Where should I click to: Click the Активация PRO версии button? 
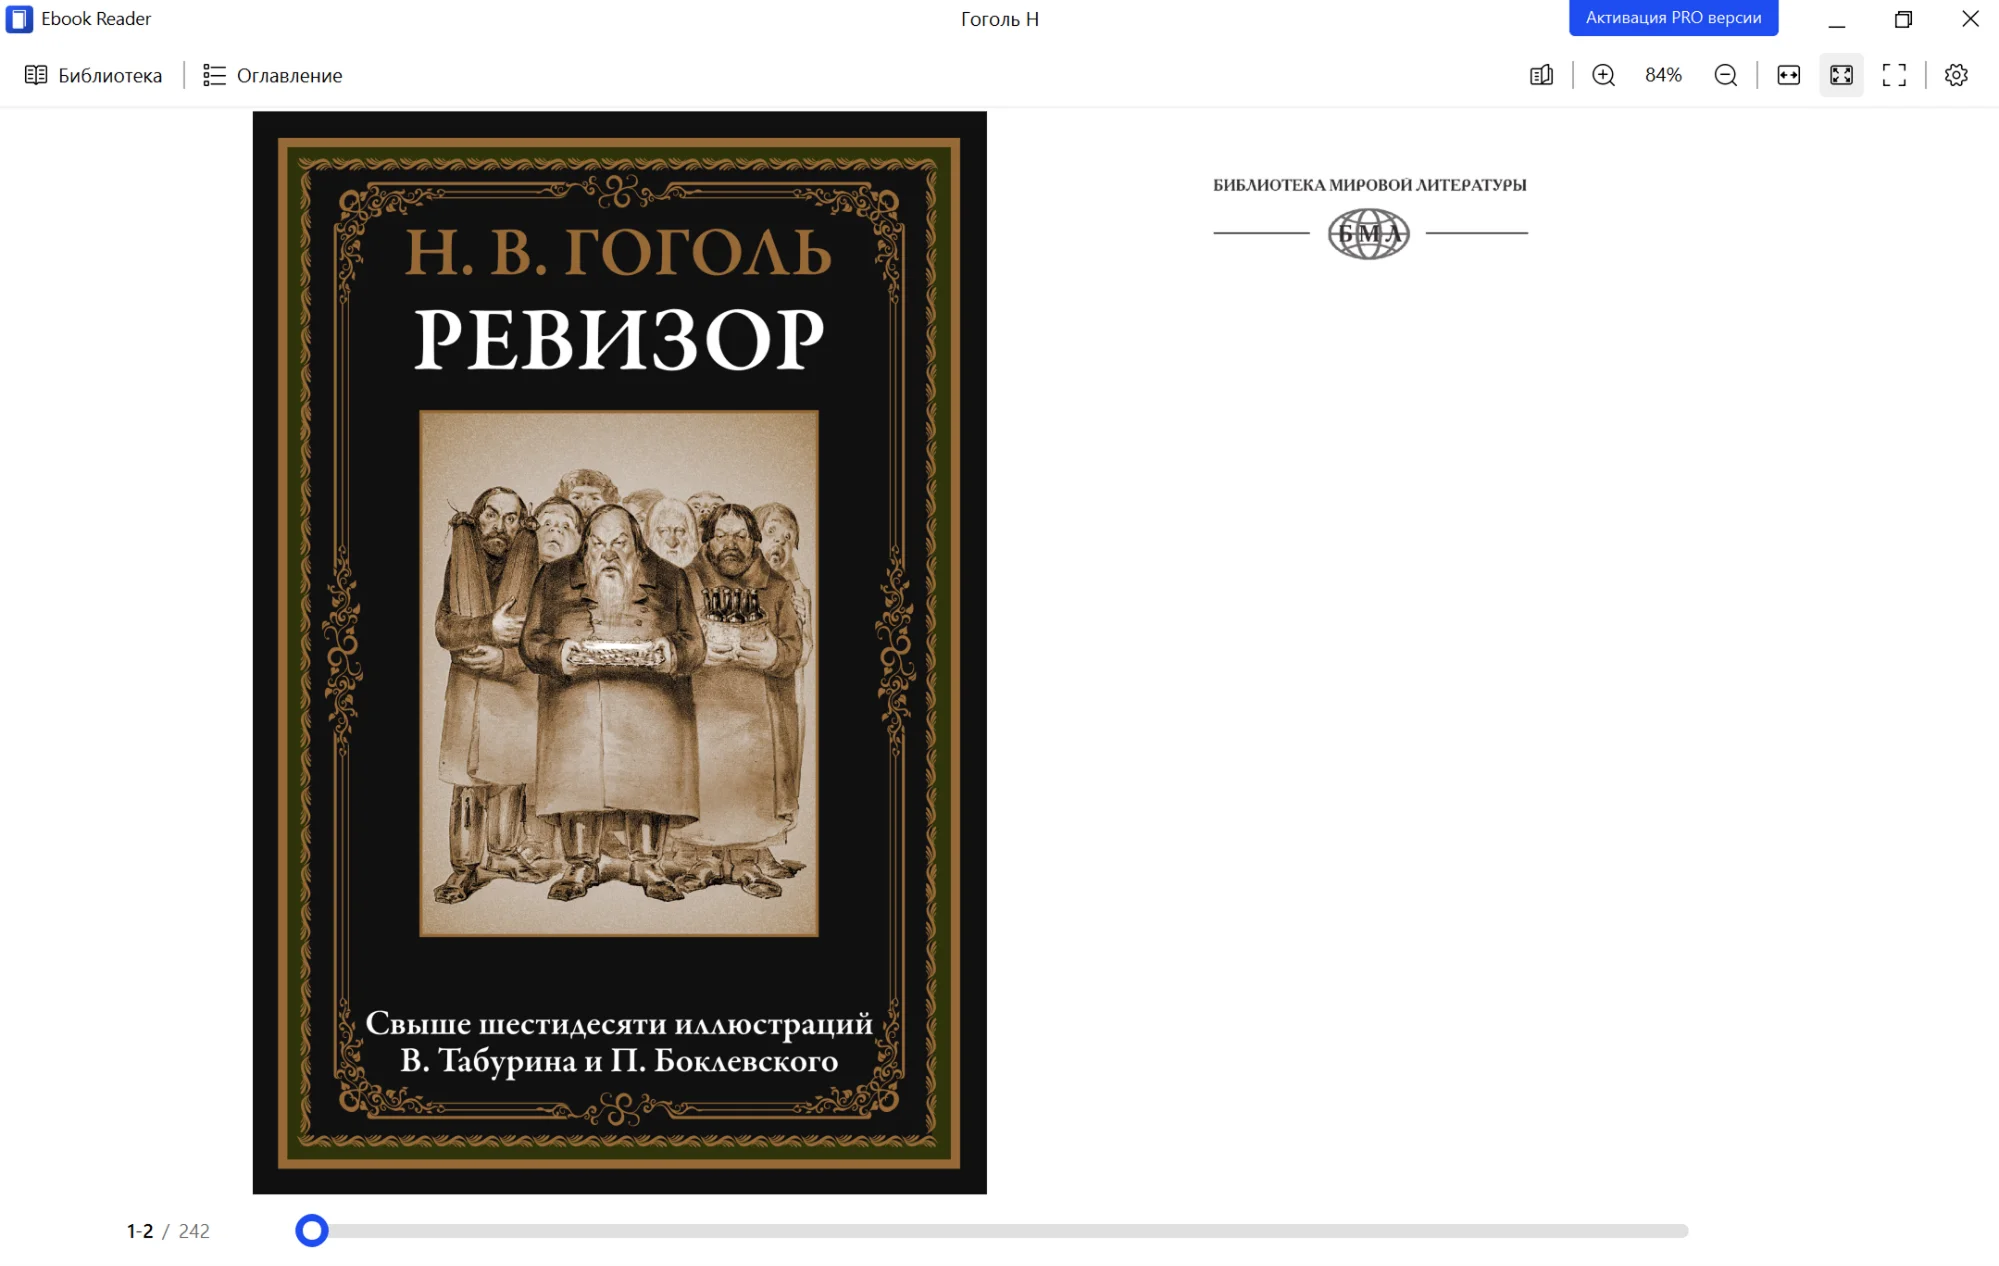[x=1673, y=18]
